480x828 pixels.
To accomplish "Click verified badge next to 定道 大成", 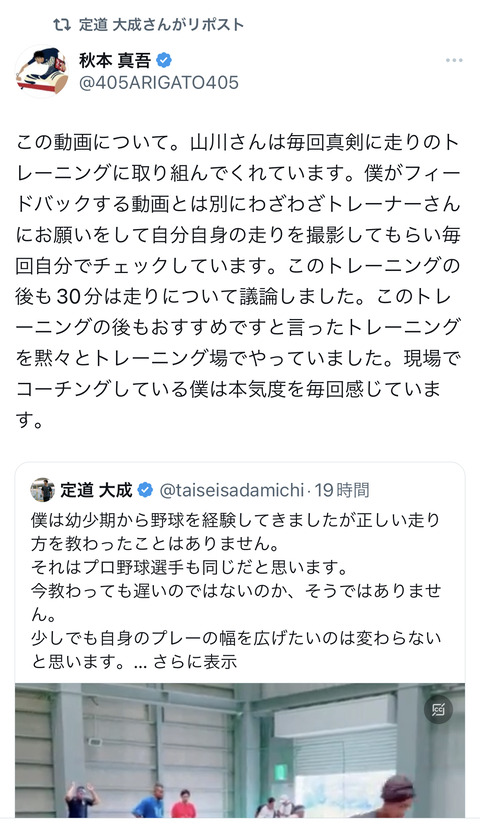I will [145, 490].
